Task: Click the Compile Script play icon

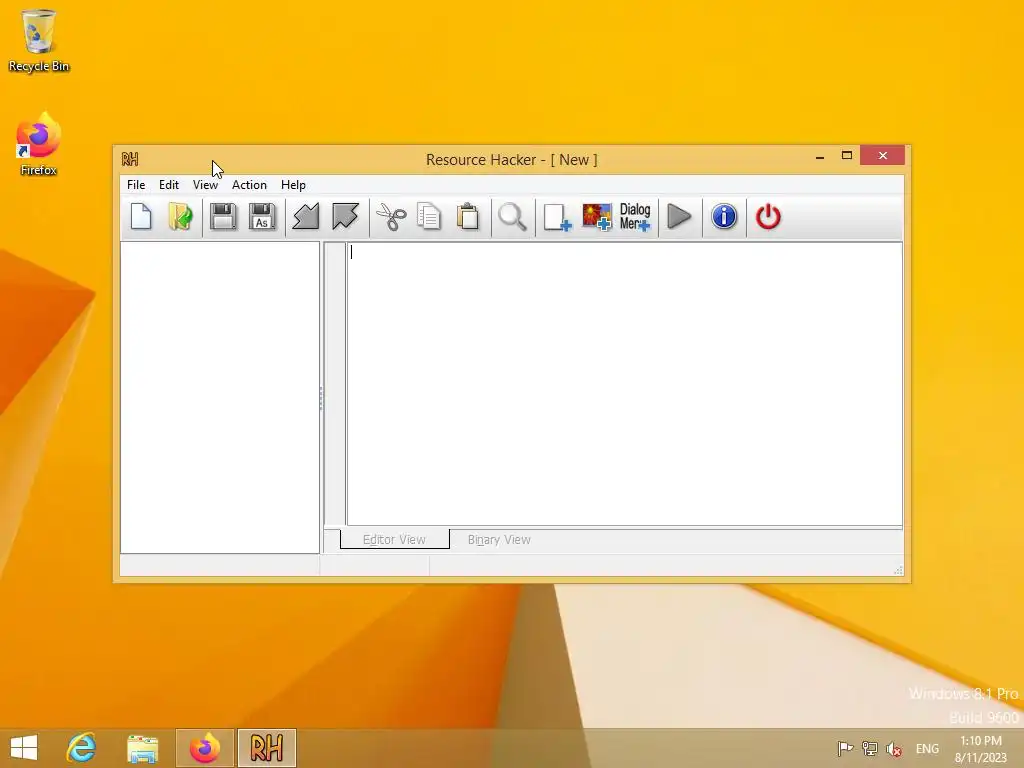Action: 679,217
